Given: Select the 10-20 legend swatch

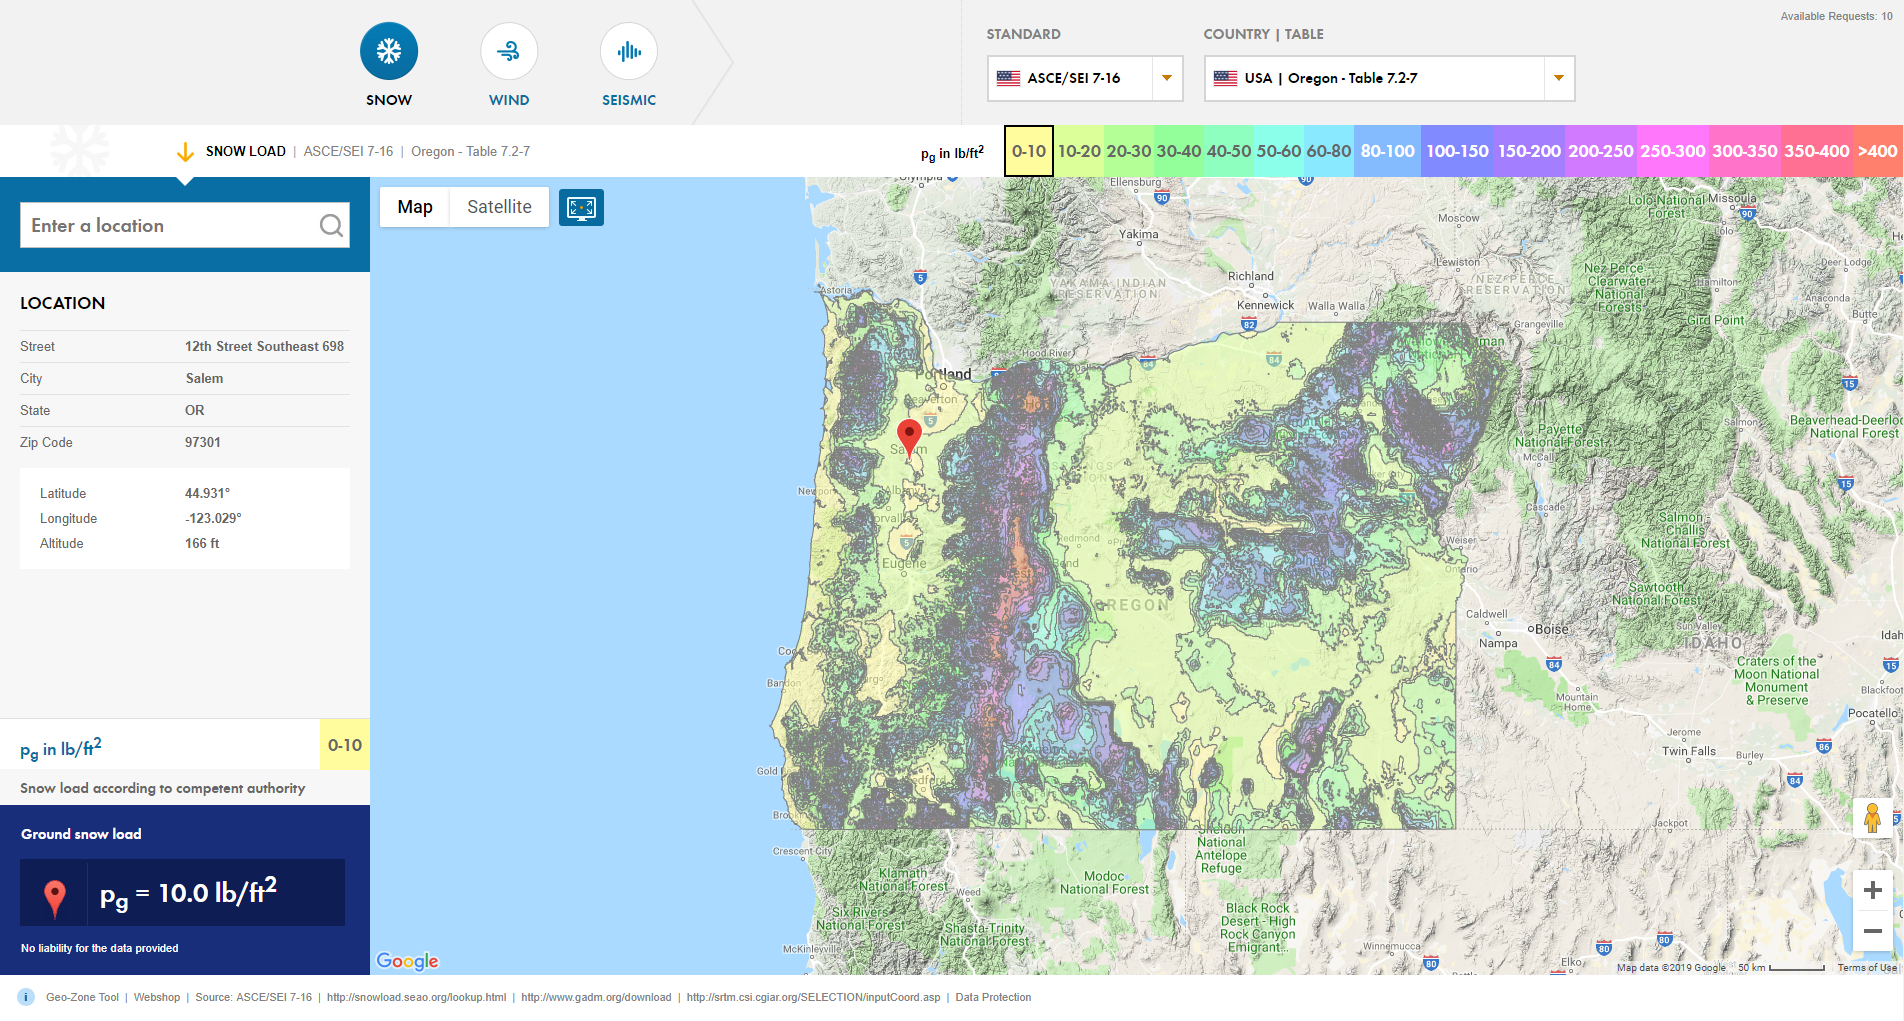Looking at the screenshot, I should click(1079, 151).
